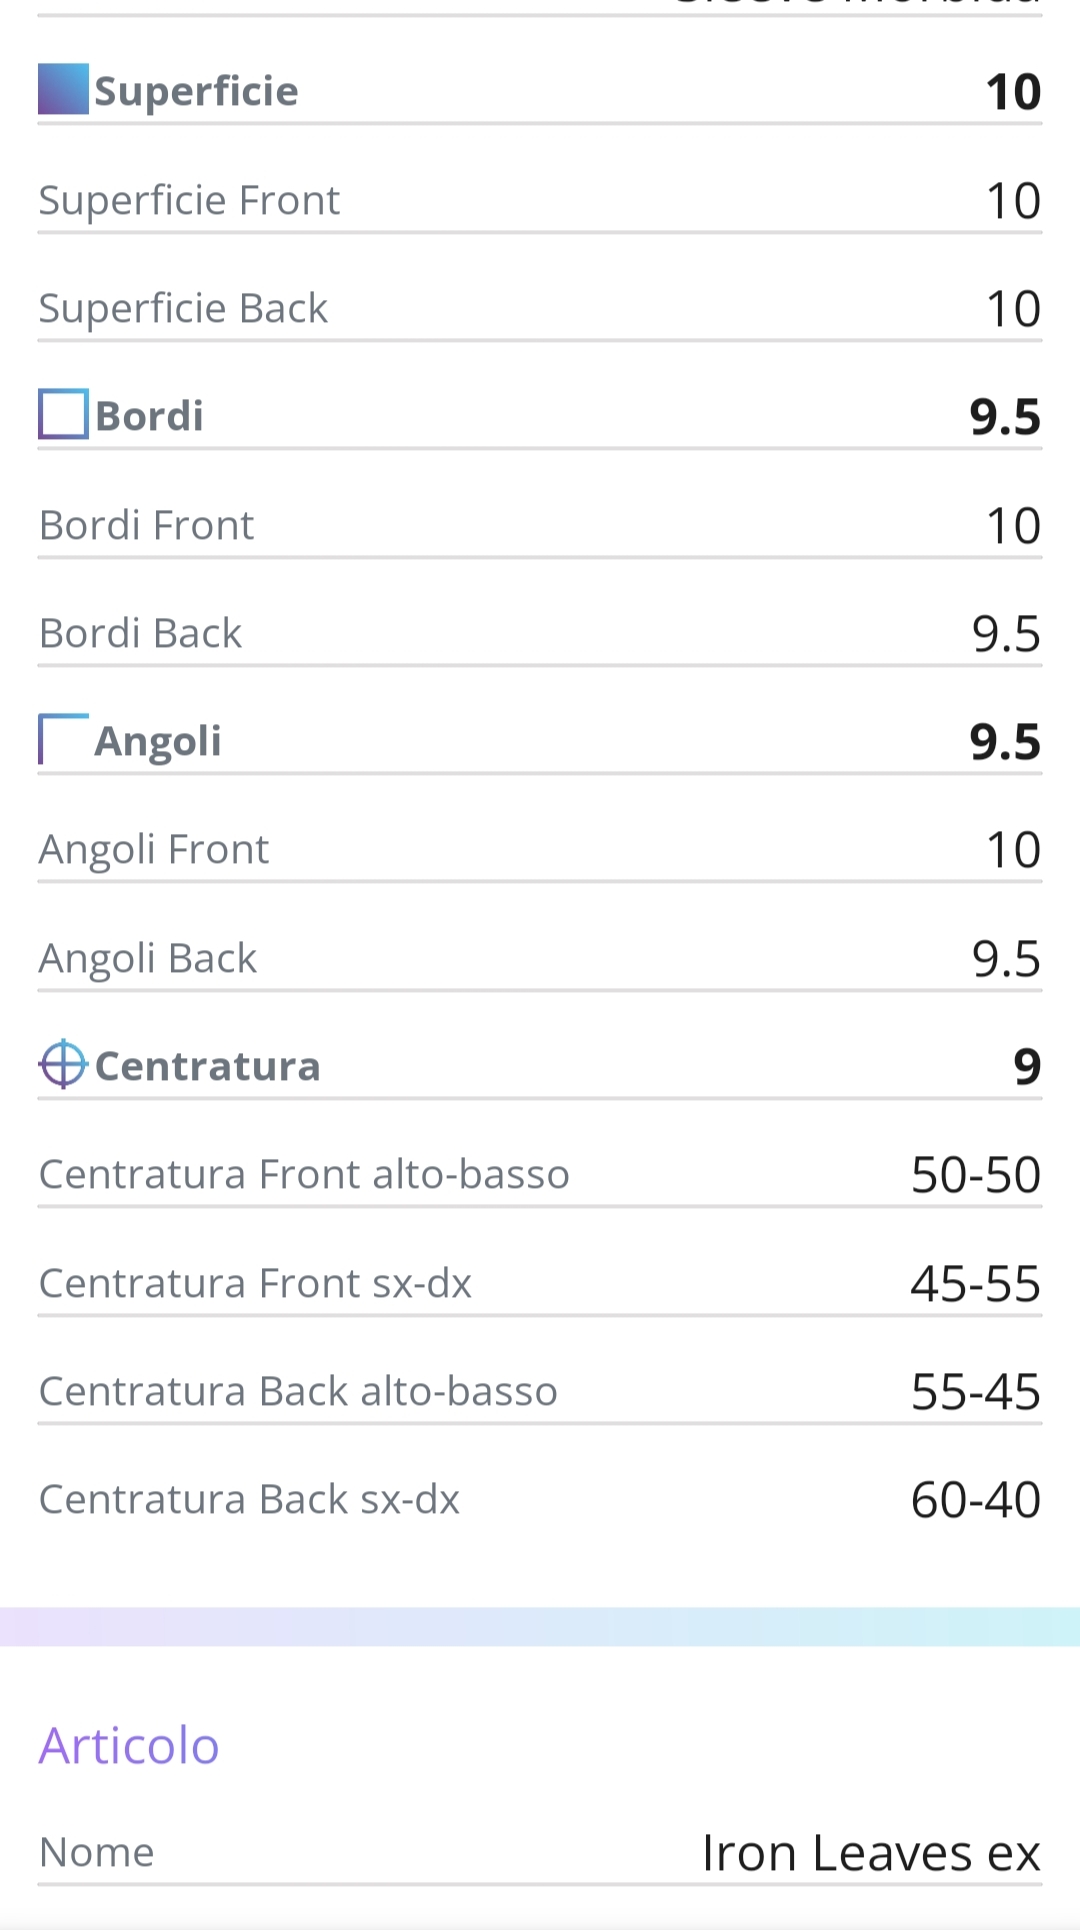Tap the gradient Superficie square icon
This screenshot has height=1930, width=1080.
(x=63, y=89)
